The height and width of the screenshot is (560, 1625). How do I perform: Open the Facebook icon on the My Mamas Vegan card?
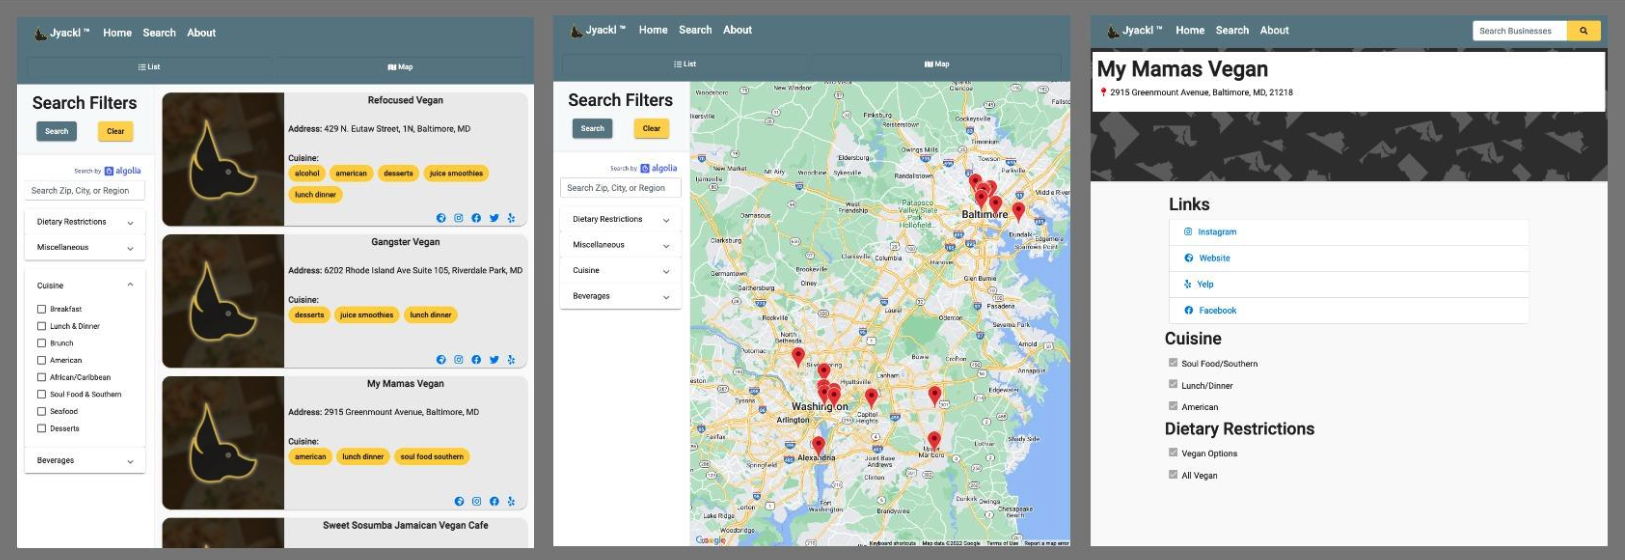[494, 502]
